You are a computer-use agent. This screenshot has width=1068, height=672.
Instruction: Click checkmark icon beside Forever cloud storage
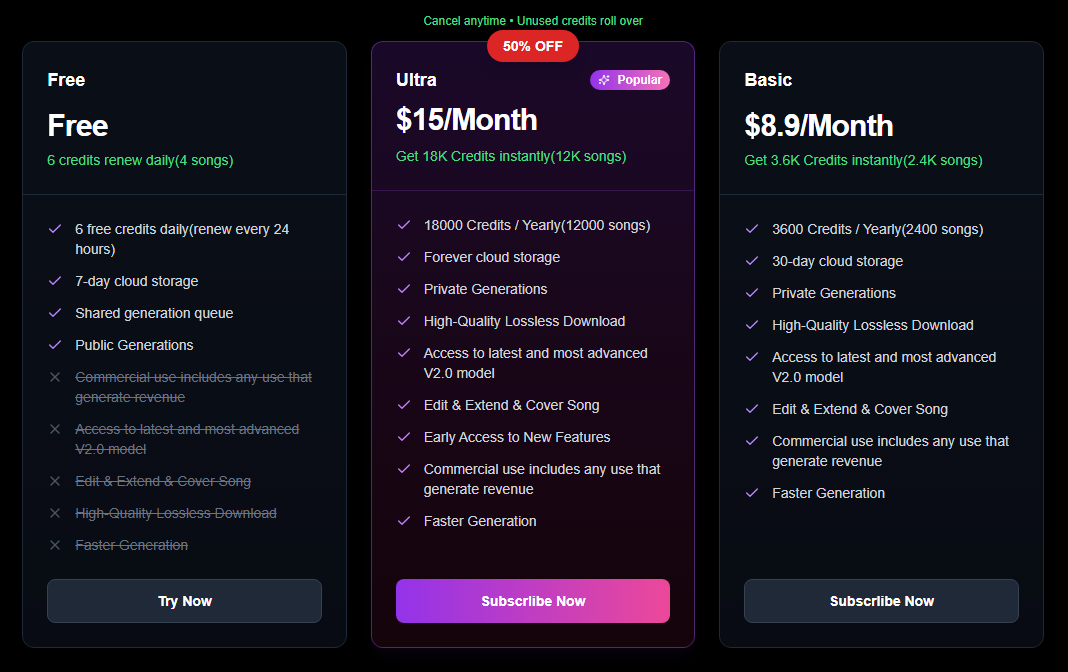404,257
